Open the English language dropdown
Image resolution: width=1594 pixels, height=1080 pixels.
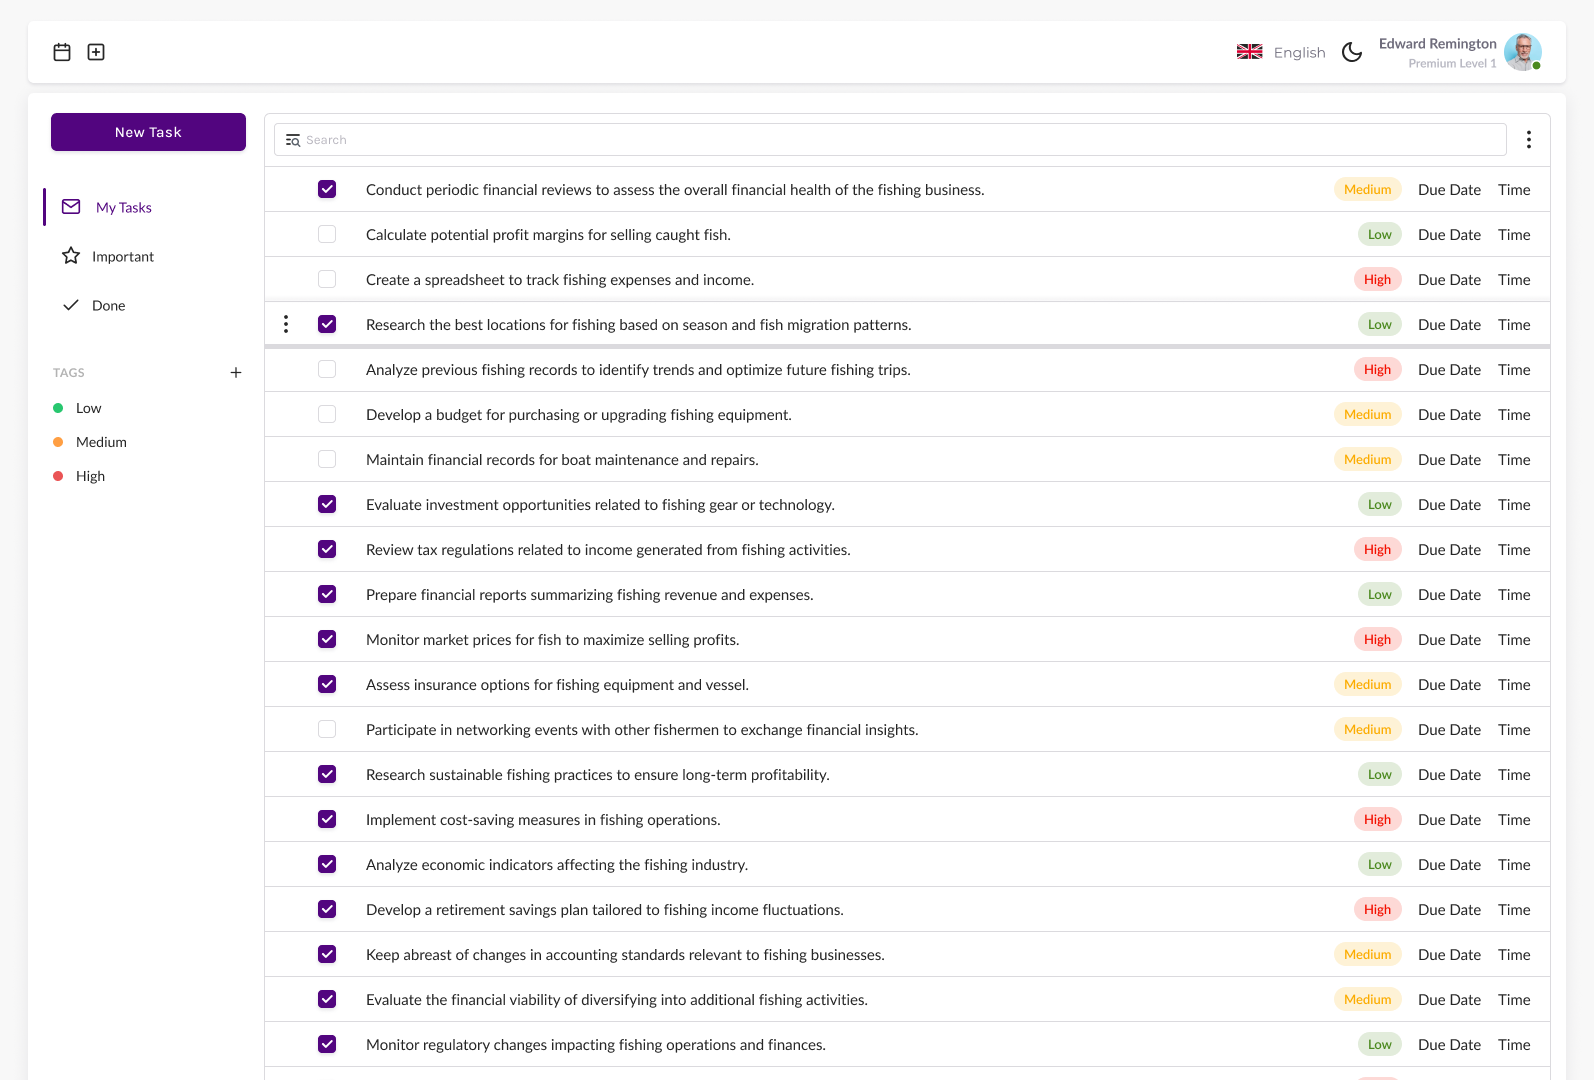pos(1299,52)
